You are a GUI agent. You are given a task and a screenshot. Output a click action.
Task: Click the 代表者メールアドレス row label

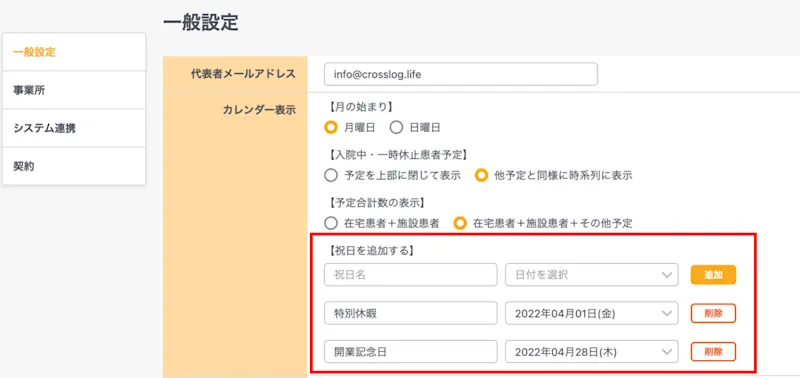point(243,73)
